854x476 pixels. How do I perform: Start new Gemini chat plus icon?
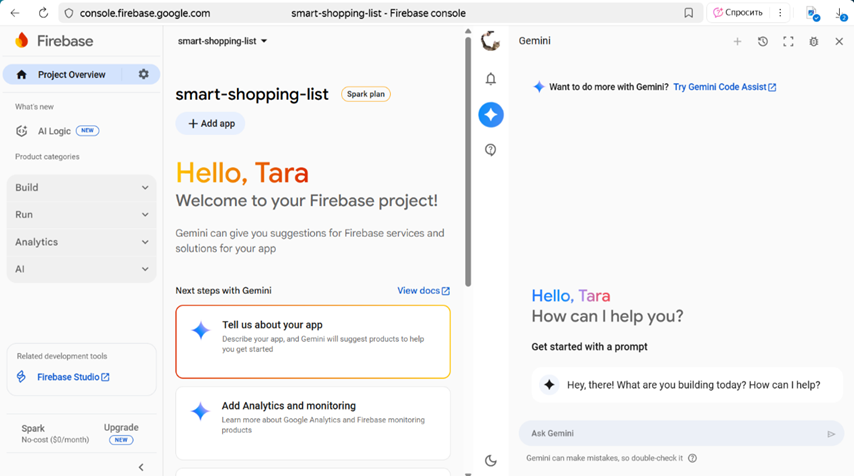[737, 41]
